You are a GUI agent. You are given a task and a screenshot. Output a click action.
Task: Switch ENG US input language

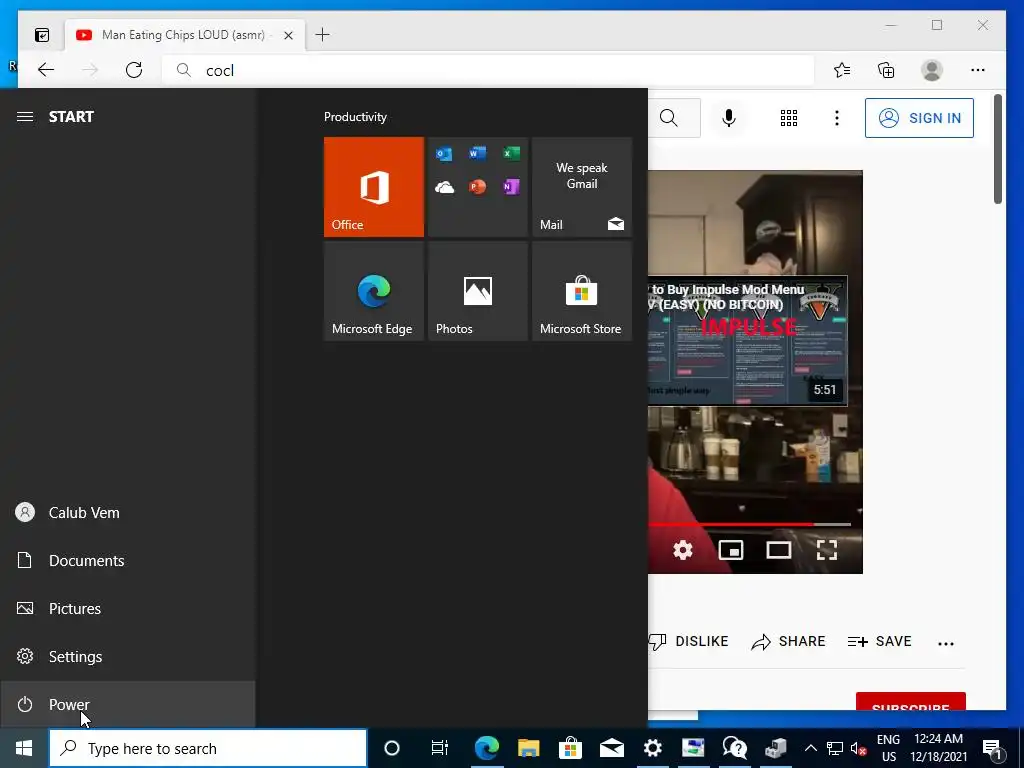click(888, 748)
